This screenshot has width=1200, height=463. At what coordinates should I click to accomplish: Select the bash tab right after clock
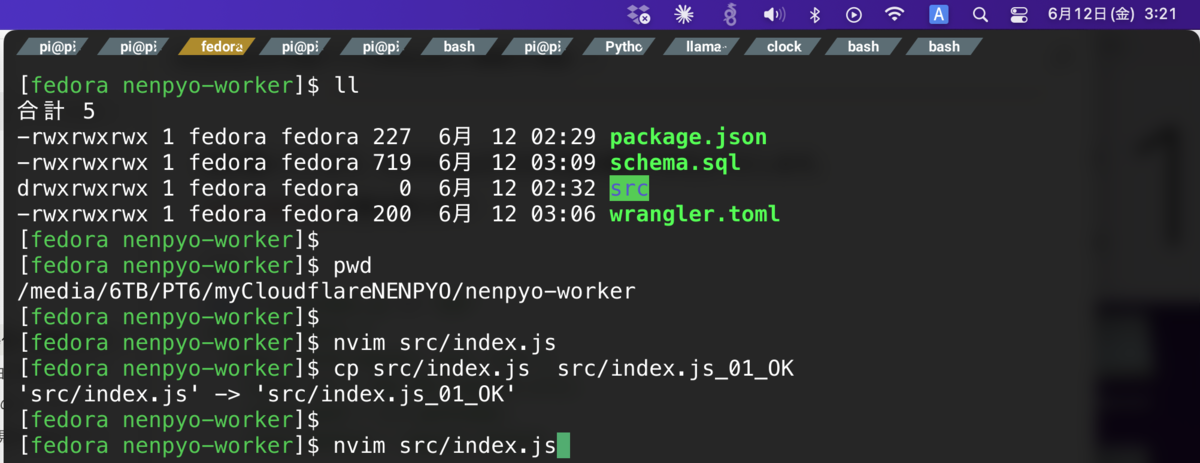coord(863,46)
